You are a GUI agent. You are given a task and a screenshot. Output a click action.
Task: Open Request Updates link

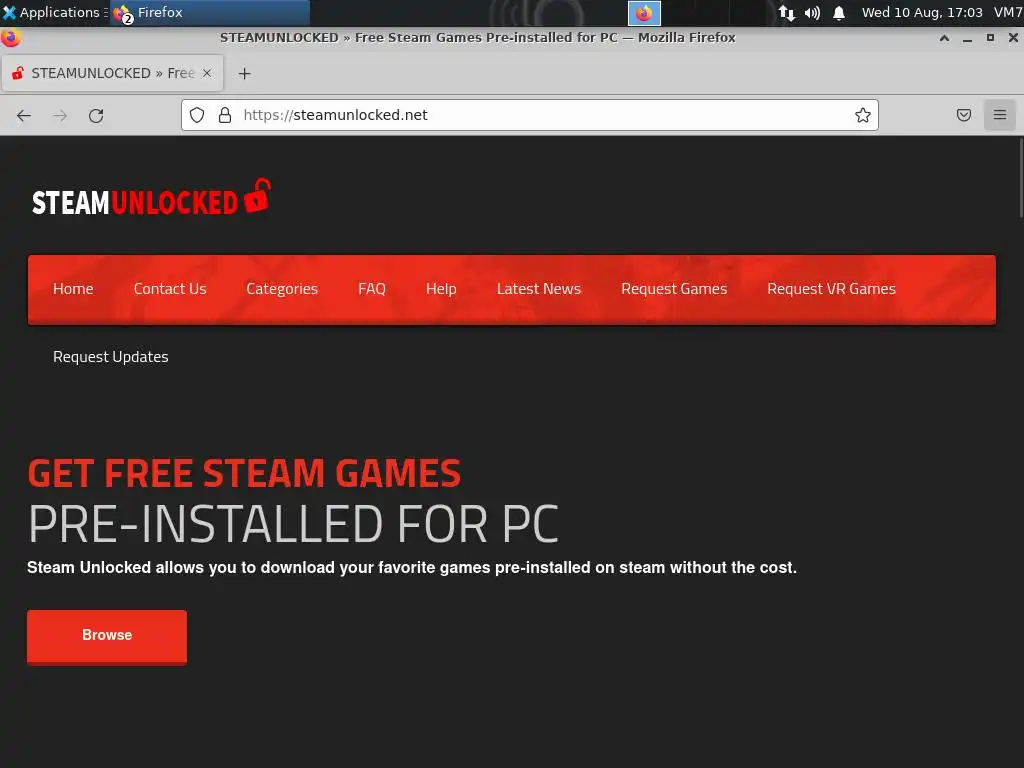click(x=110, y=357)
